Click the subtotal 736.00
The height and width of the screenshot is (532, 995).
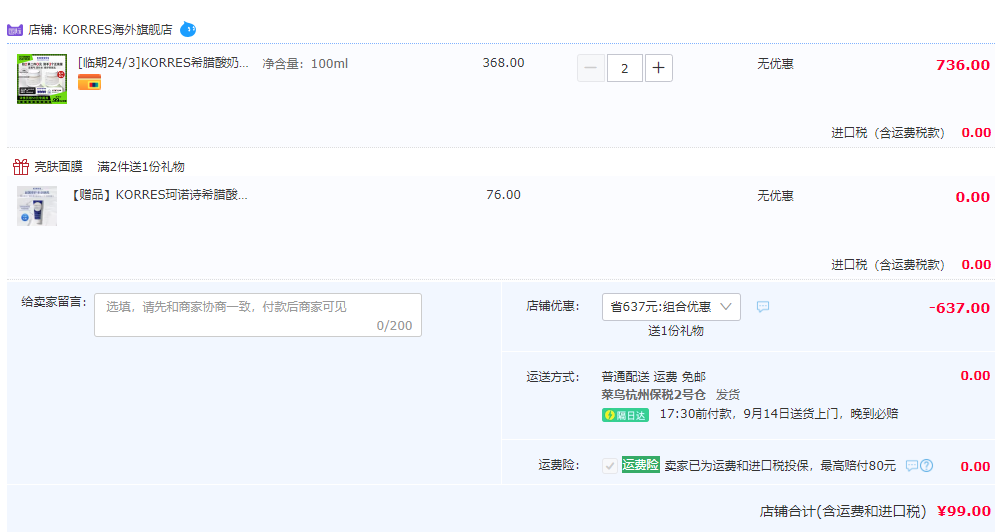(963, 65)
